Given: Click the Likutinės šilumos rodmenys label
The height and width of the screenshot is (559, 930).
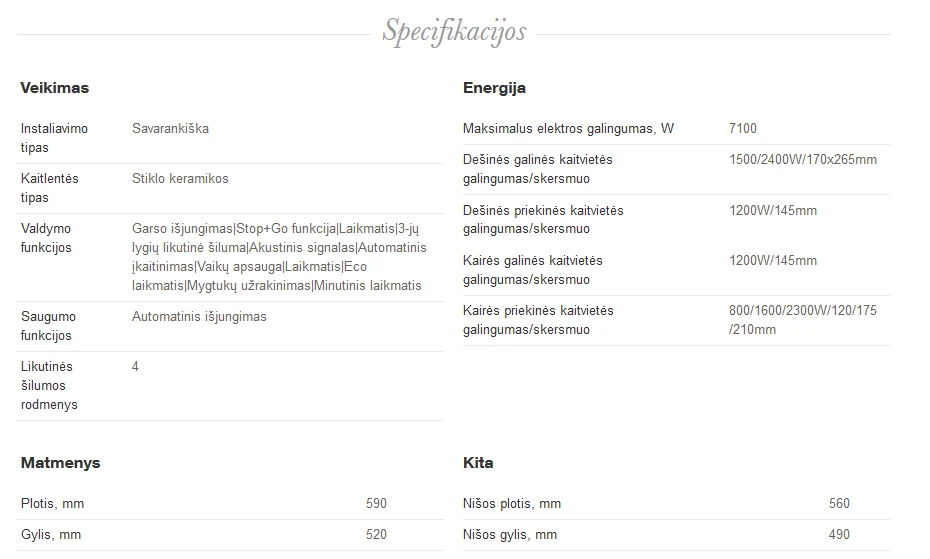Looking at the screenshot, I should (49, 385).
